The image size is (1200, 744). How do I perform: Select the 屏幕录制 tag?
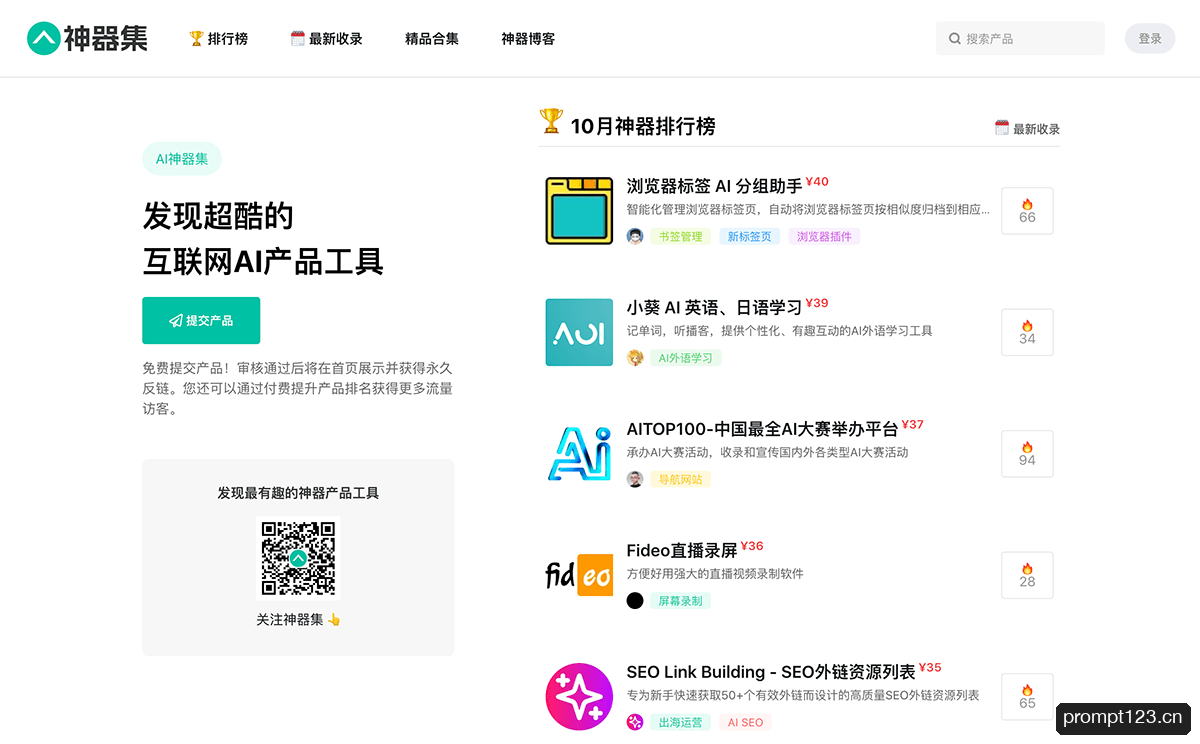click(680, 601)
